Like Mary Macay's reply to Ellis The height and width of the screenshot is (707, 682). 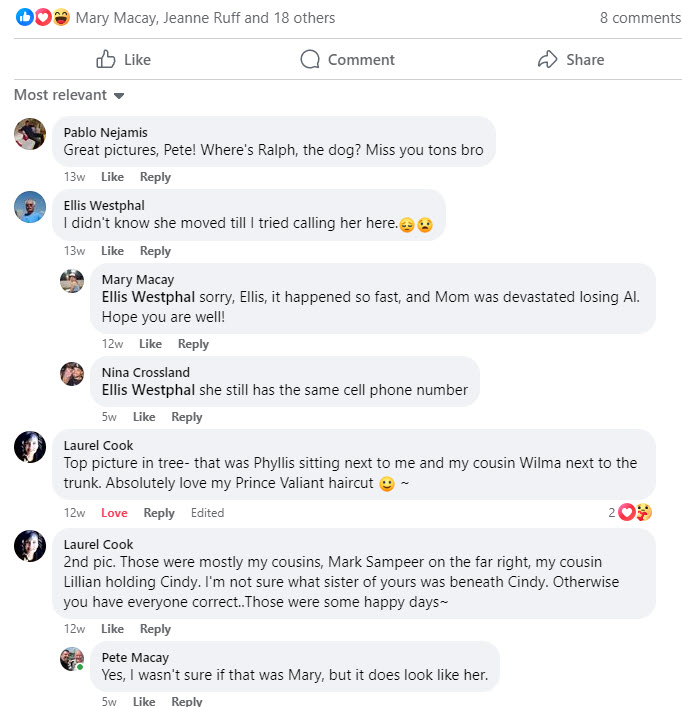[150, 344]
